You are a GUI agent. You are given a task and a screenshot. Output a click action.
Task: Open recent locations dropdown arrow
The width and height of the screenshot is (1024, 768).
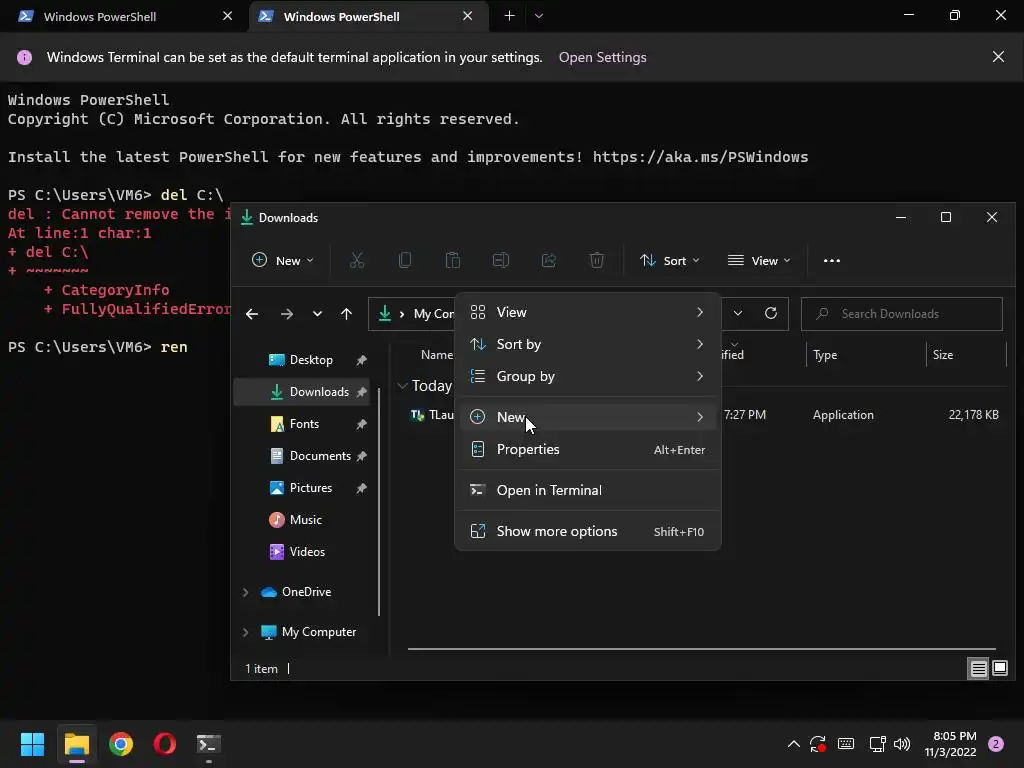317,314
